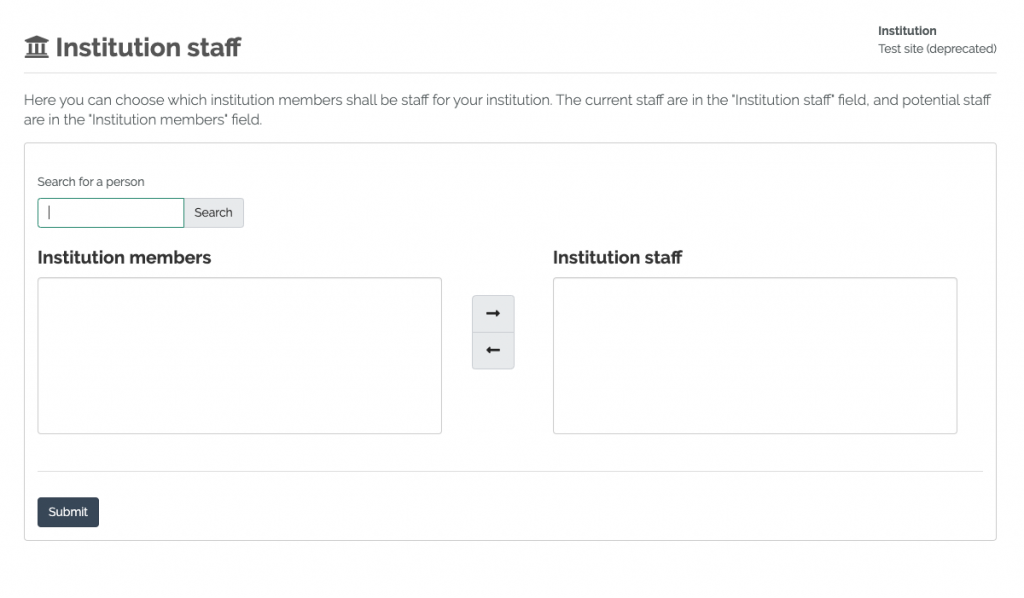Select the Institution members list box

pyautogui.click(x=239, y=356)
